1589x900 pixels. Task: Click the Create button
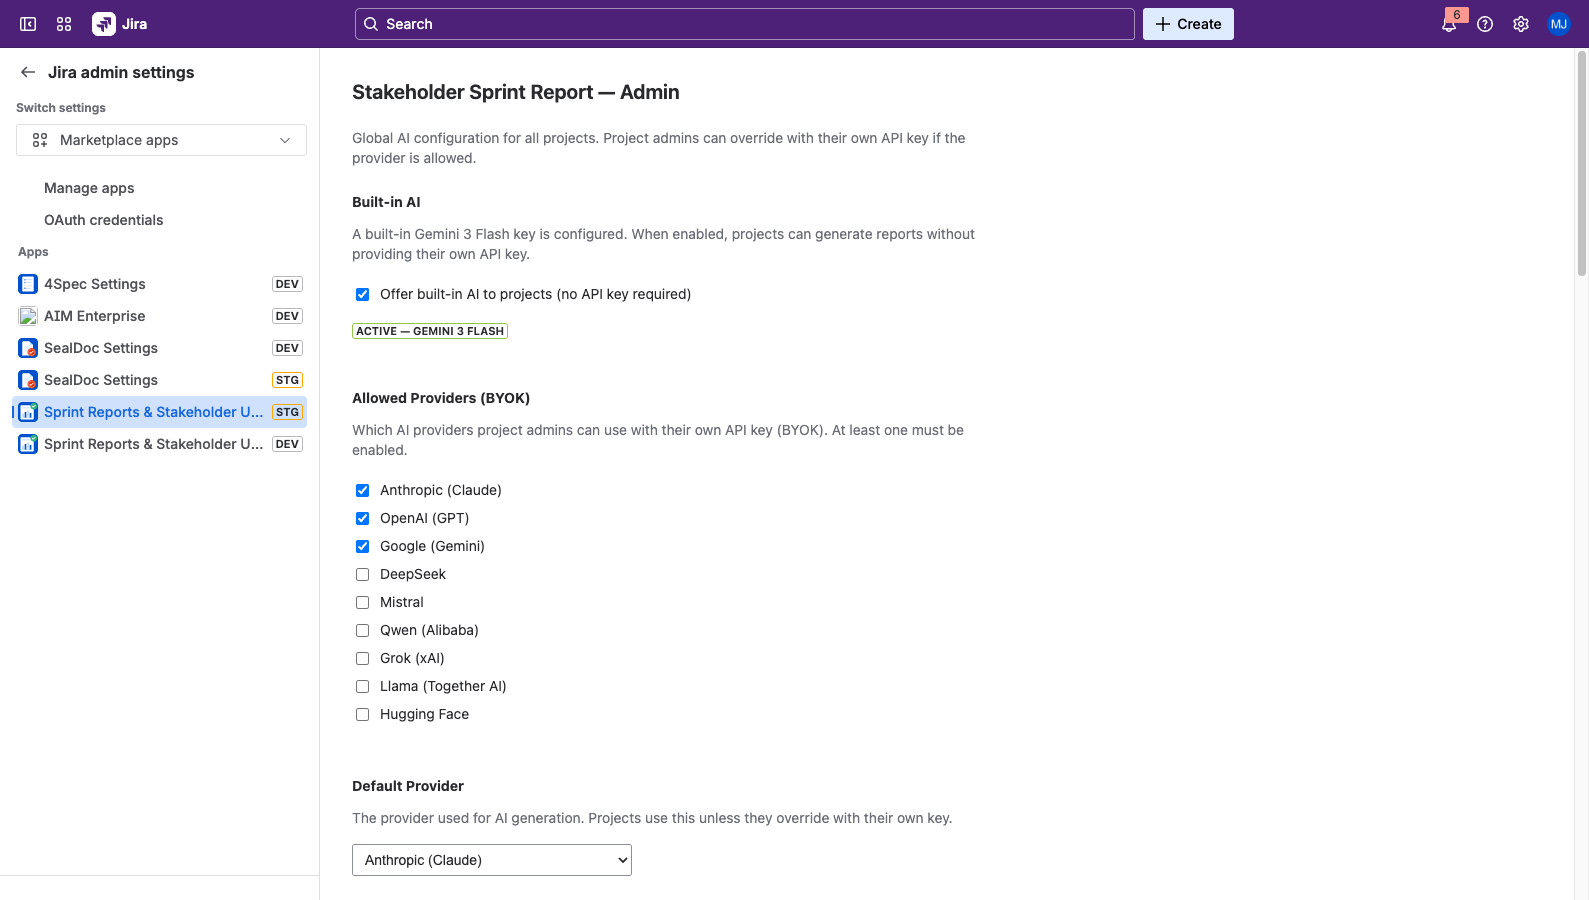point(1188,24)
